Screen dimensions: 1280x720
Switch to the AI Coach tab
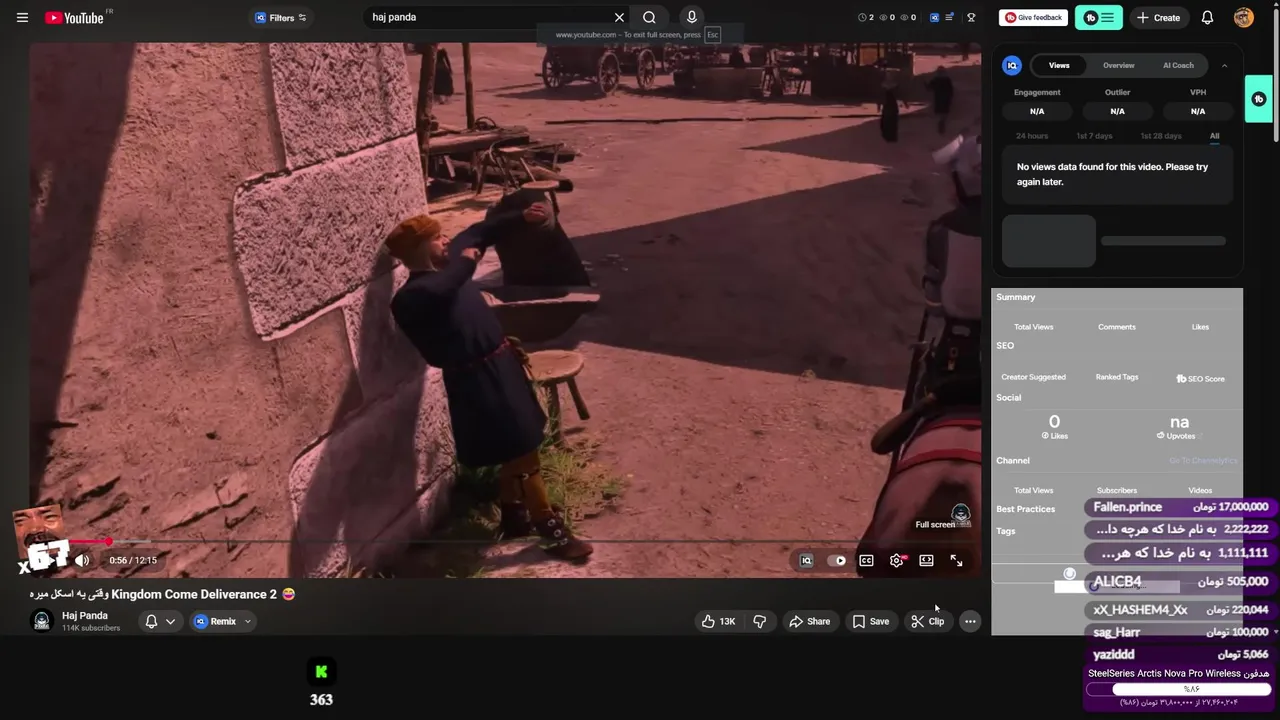pos(1178,65)
